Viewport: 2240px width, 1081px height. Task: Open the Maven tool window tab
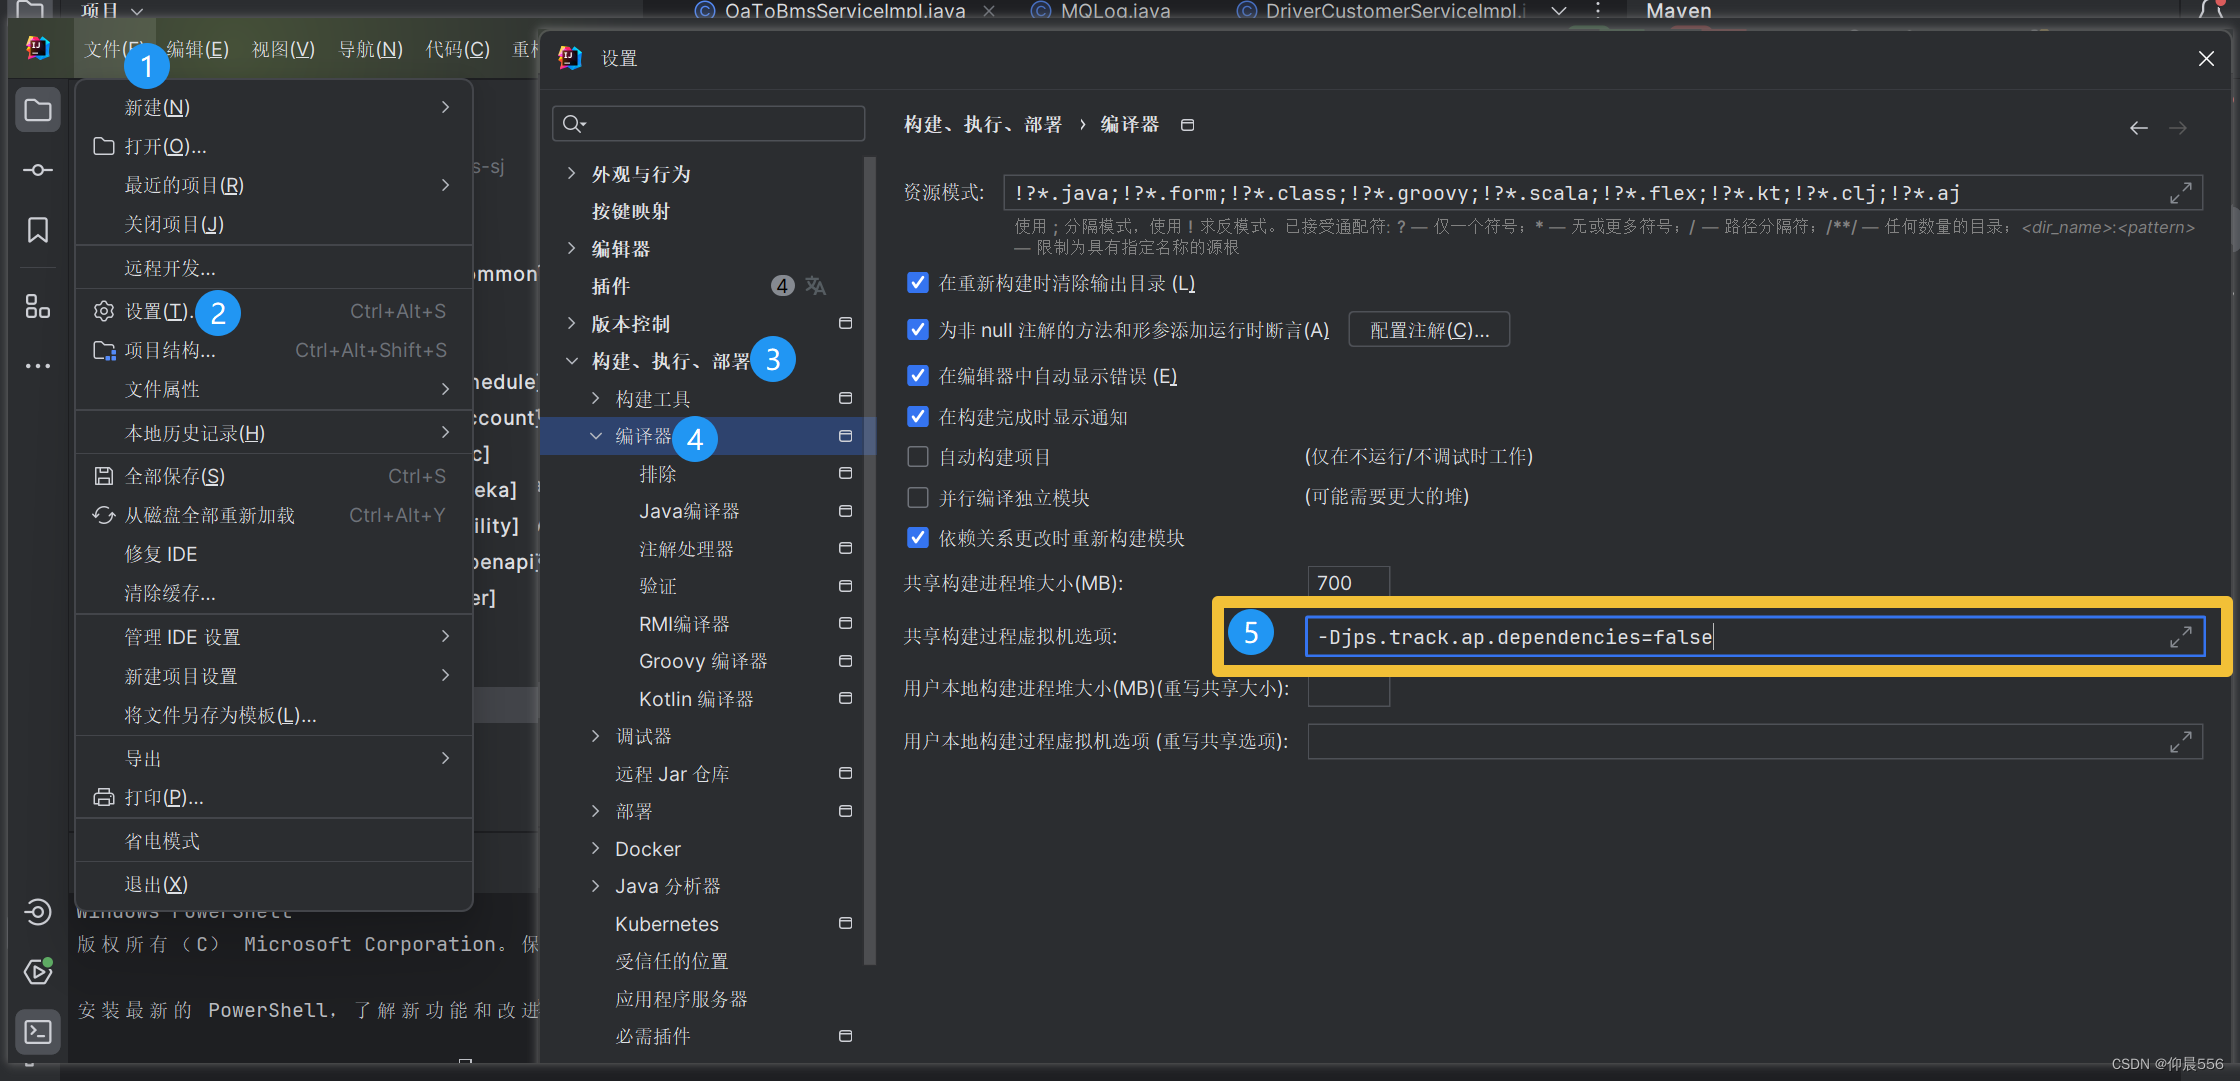tap(1679, 11)
